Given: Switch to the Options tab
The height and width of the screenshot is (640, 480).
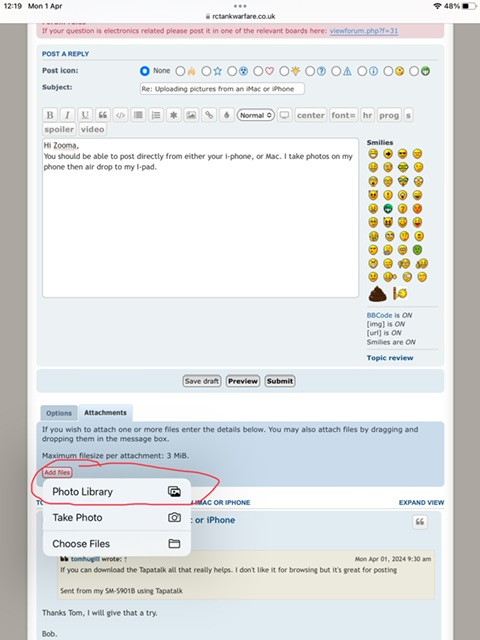Looking at the screenshot, I should 59,413.
